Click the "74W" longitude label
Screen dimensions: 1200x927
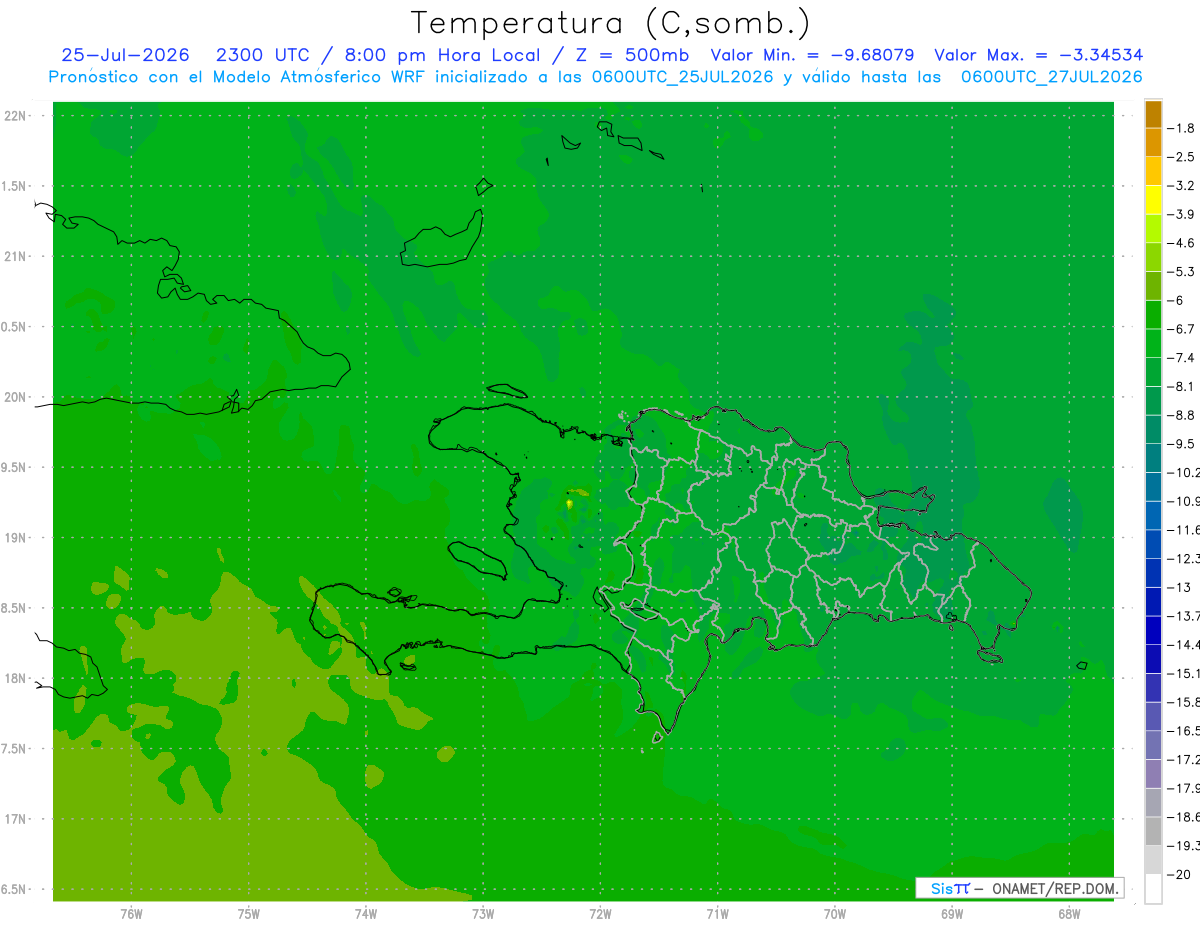[365, 913]
